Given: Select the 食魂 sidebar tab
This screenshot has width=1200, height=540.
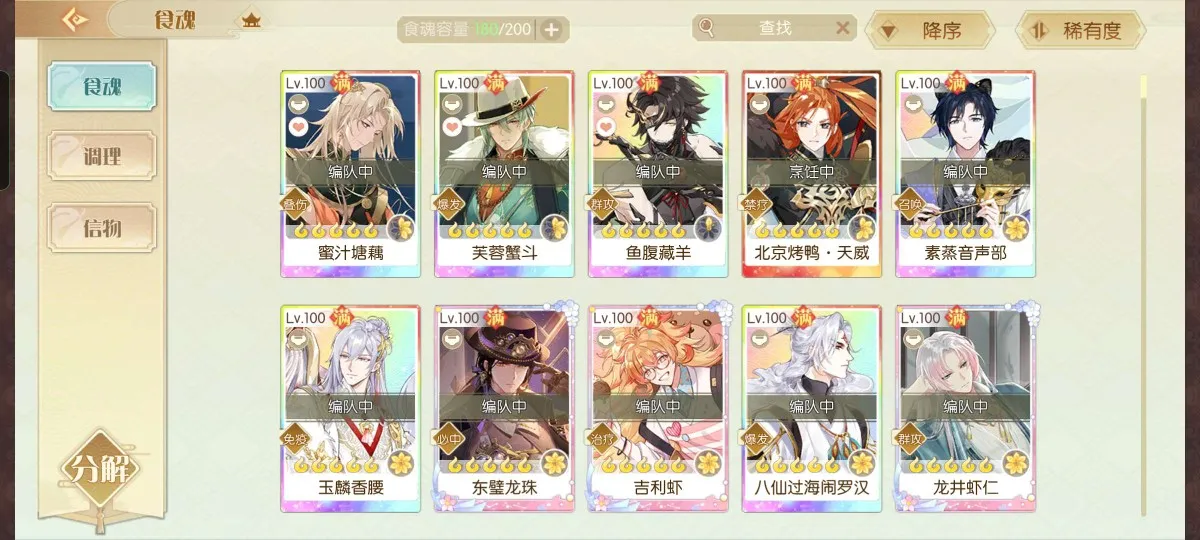Looking at the screenshot, I should point(103,86).
